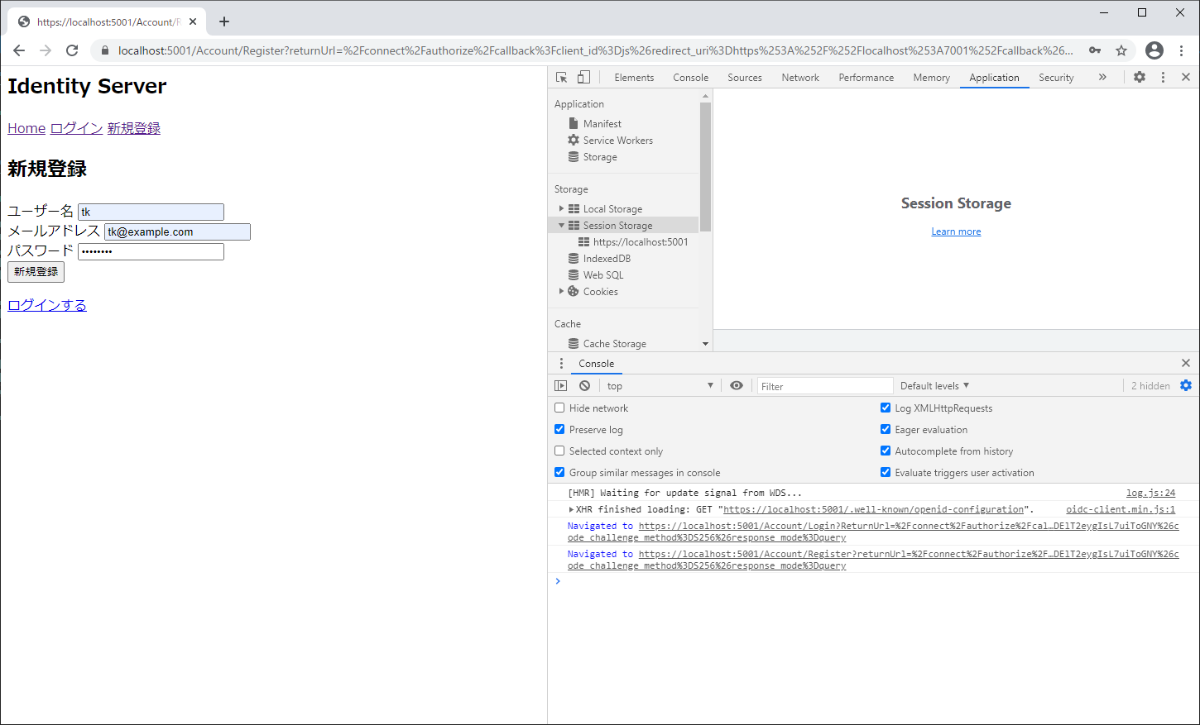Screen dimensions: 1200x725
Task: Open DevTools three-dot customize menu
Action: [x=1163, y=77]
